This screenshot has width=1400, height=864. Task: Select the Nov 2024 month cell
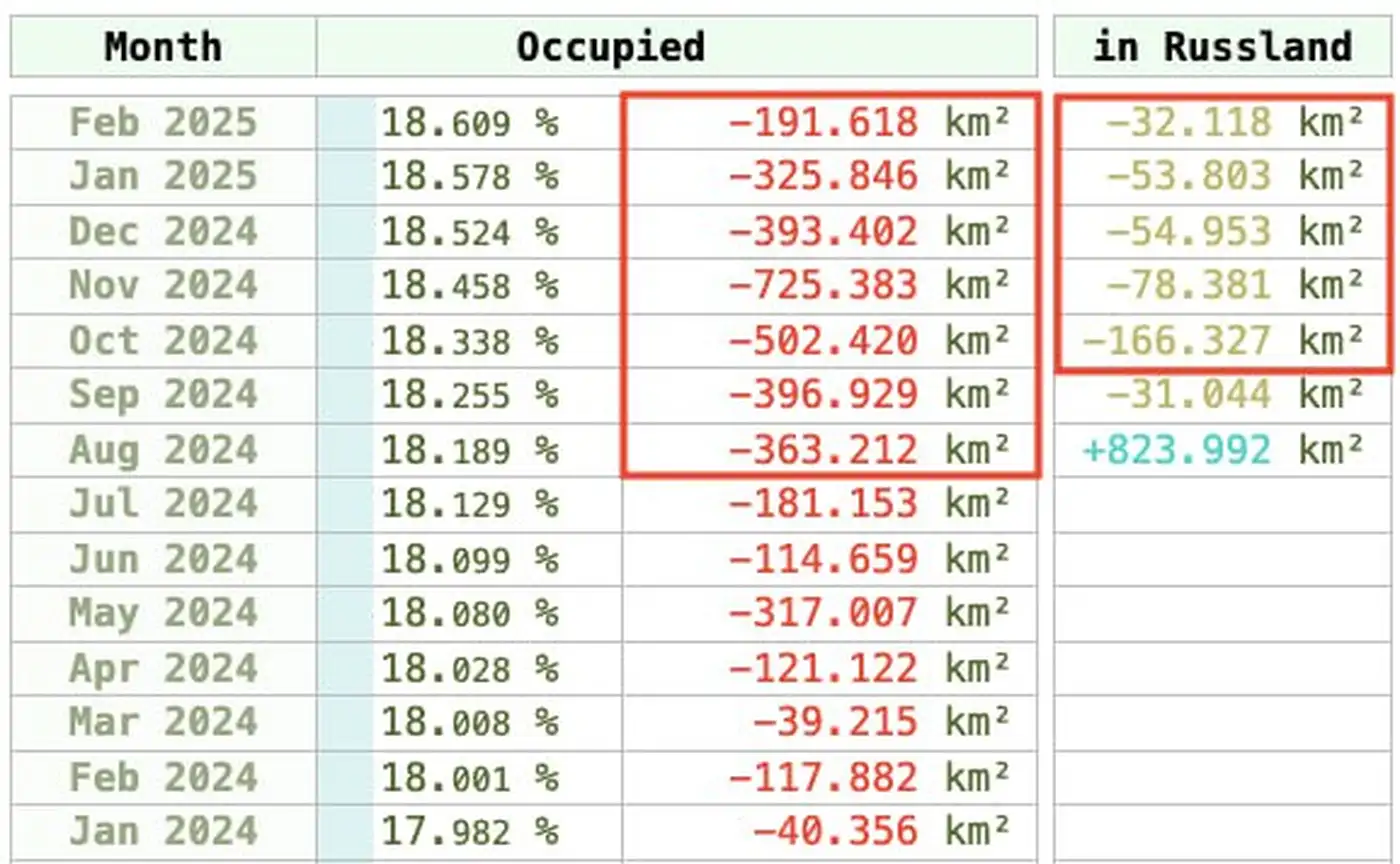pyautogui.click(x=163, y=286)
